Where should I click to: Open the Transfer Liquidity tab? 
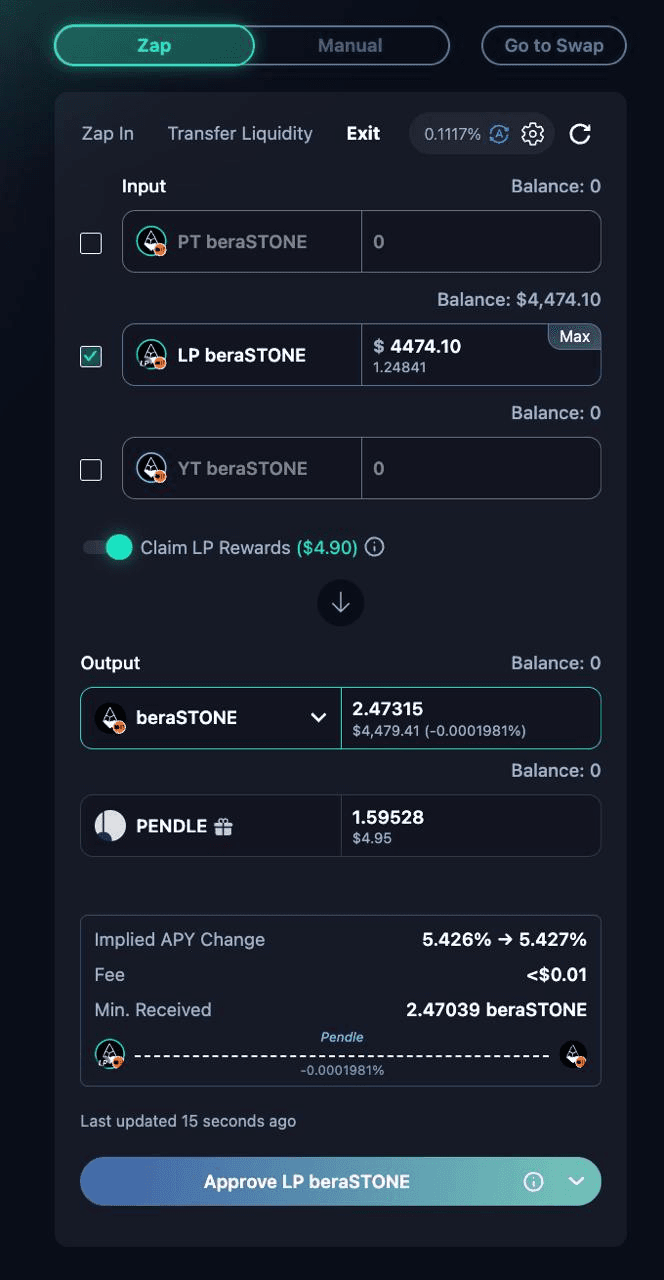[x=239, y=133]
